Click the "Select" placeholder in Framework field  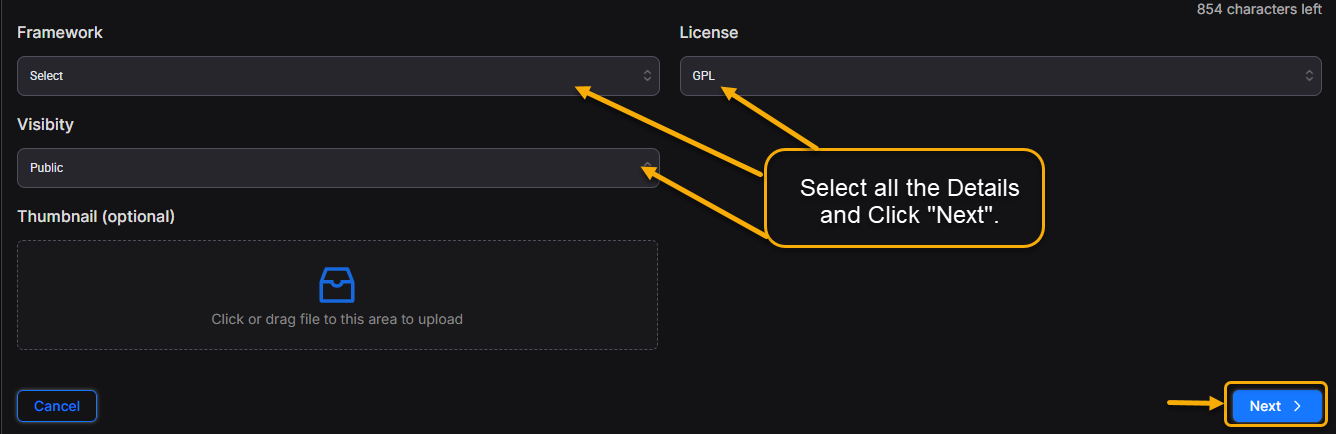[x=47, y=76]
